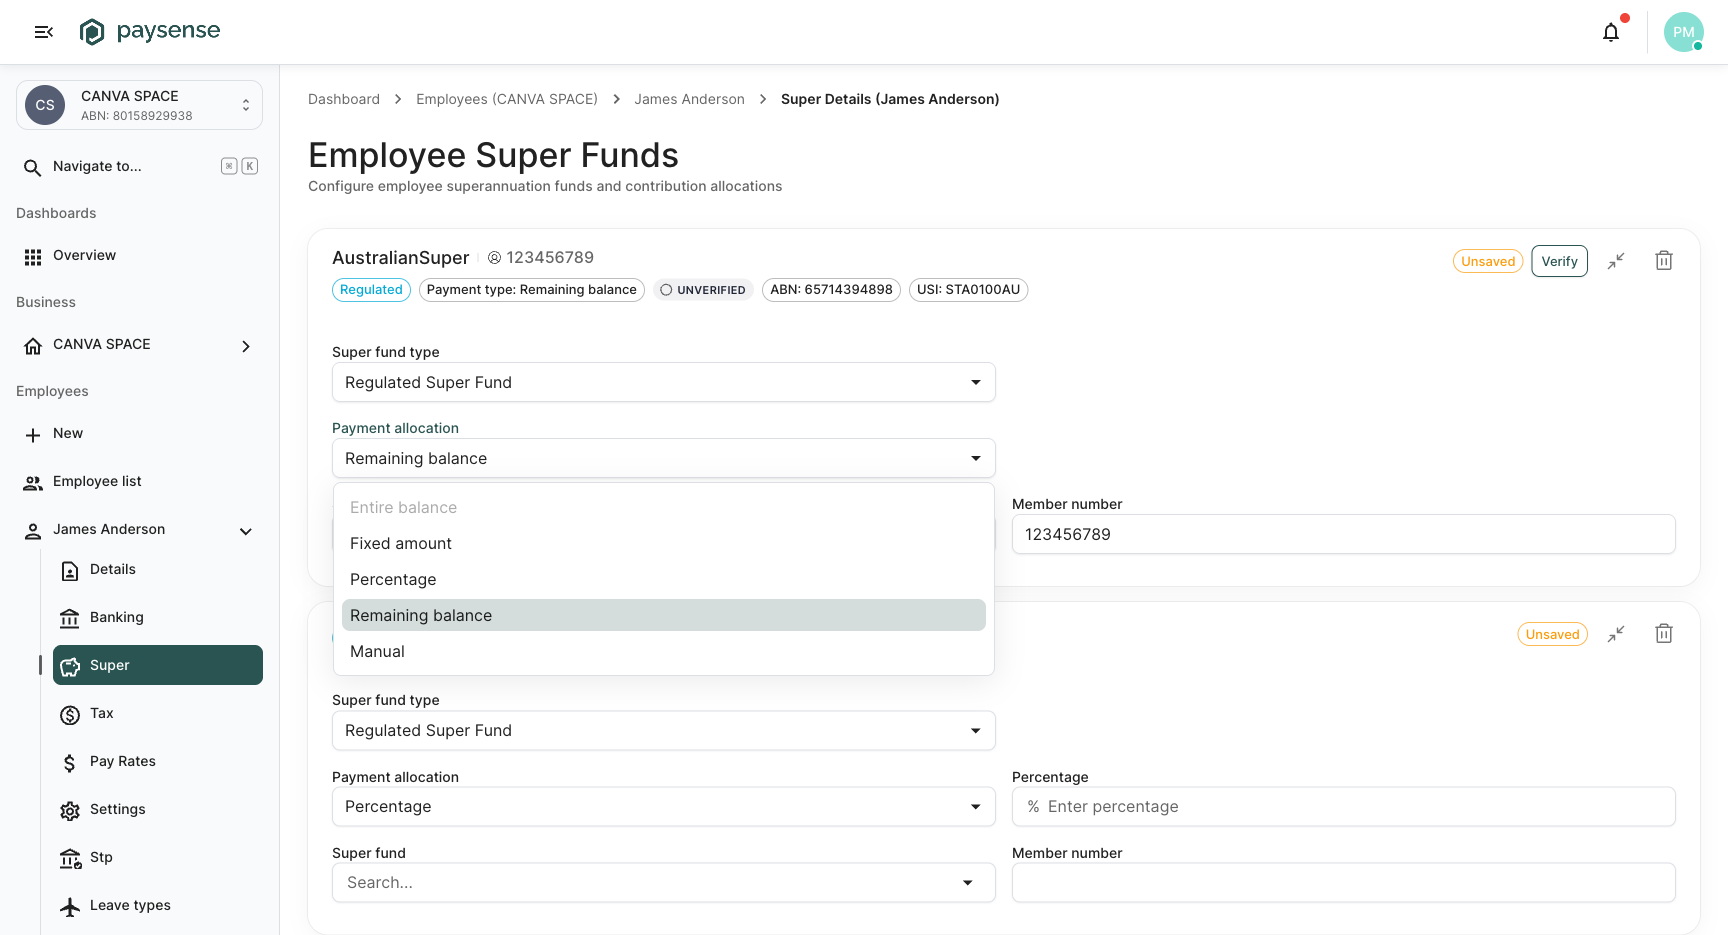The image size is (1728, 935).
Task: Click the AustralianSuper fund title
Action: [400, 258]
